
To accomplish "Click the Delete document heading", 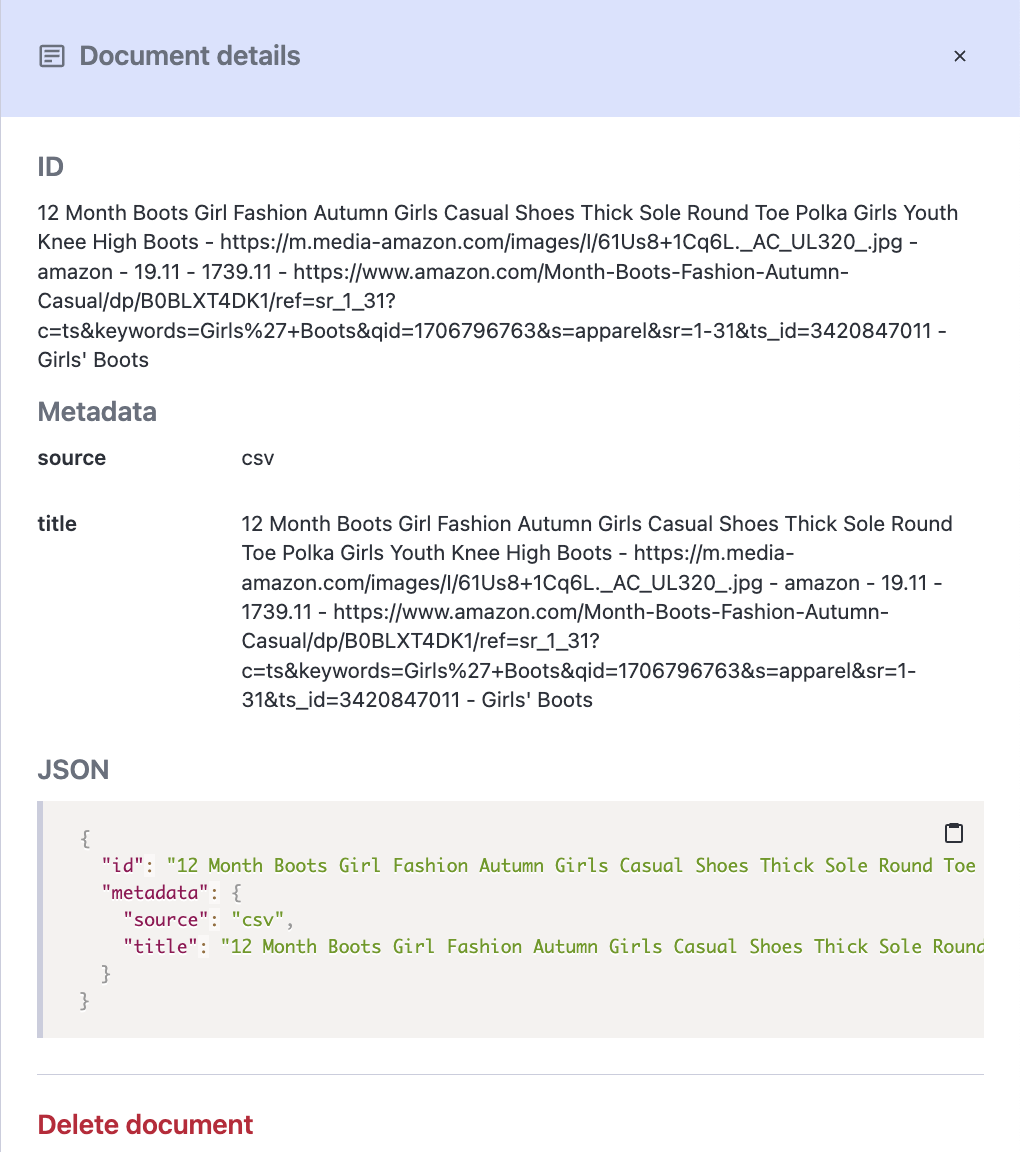I will 145,1124.
